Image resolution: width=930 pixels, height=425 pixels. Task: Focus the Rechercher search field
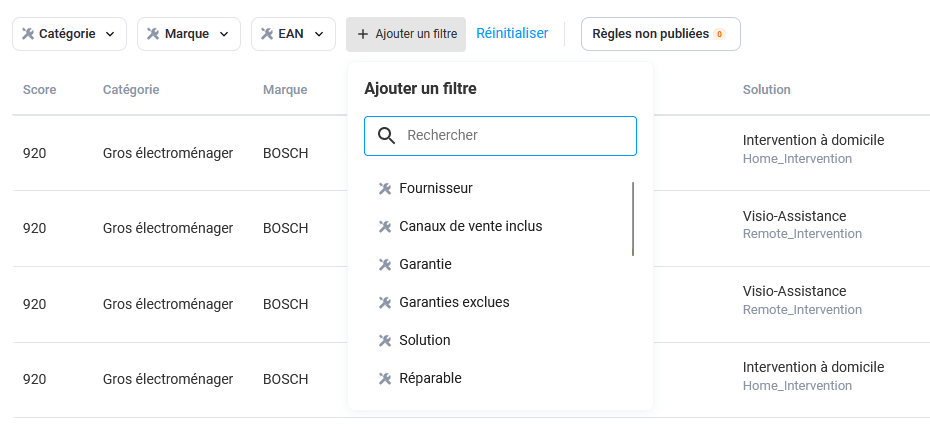[515, 136]
